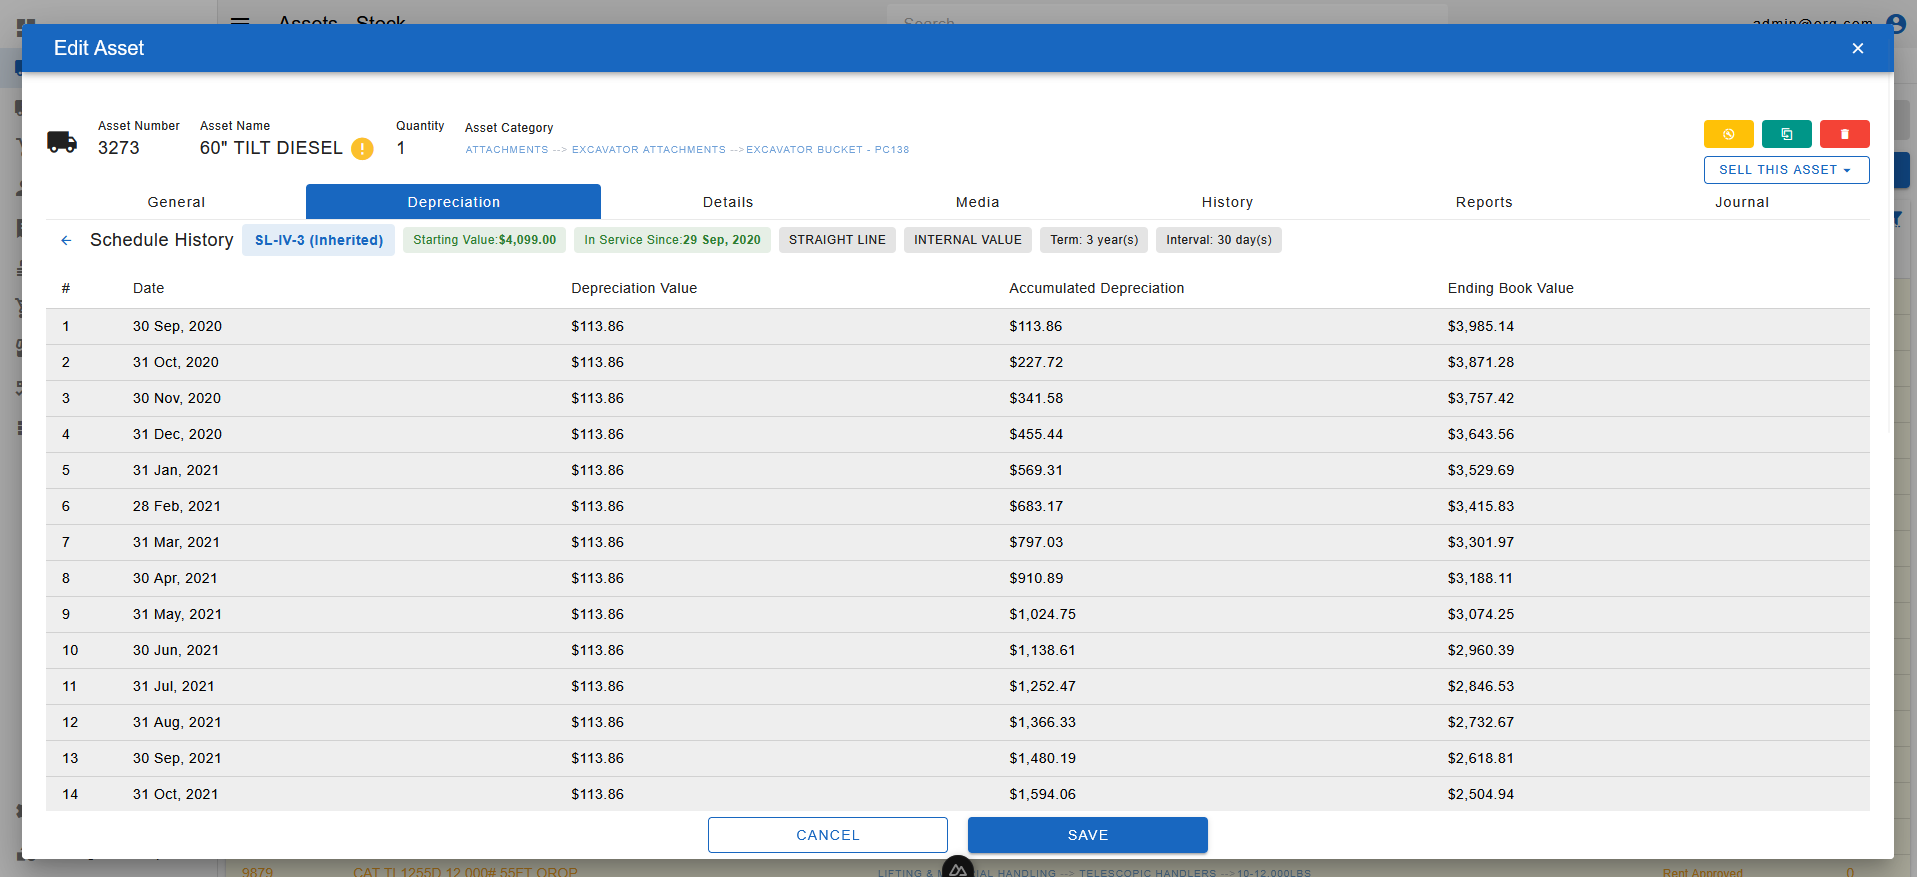The width and height of the screenshot is (1917, 877).
Task: Click the green duplicate asset icon button
Action: 1786,134
